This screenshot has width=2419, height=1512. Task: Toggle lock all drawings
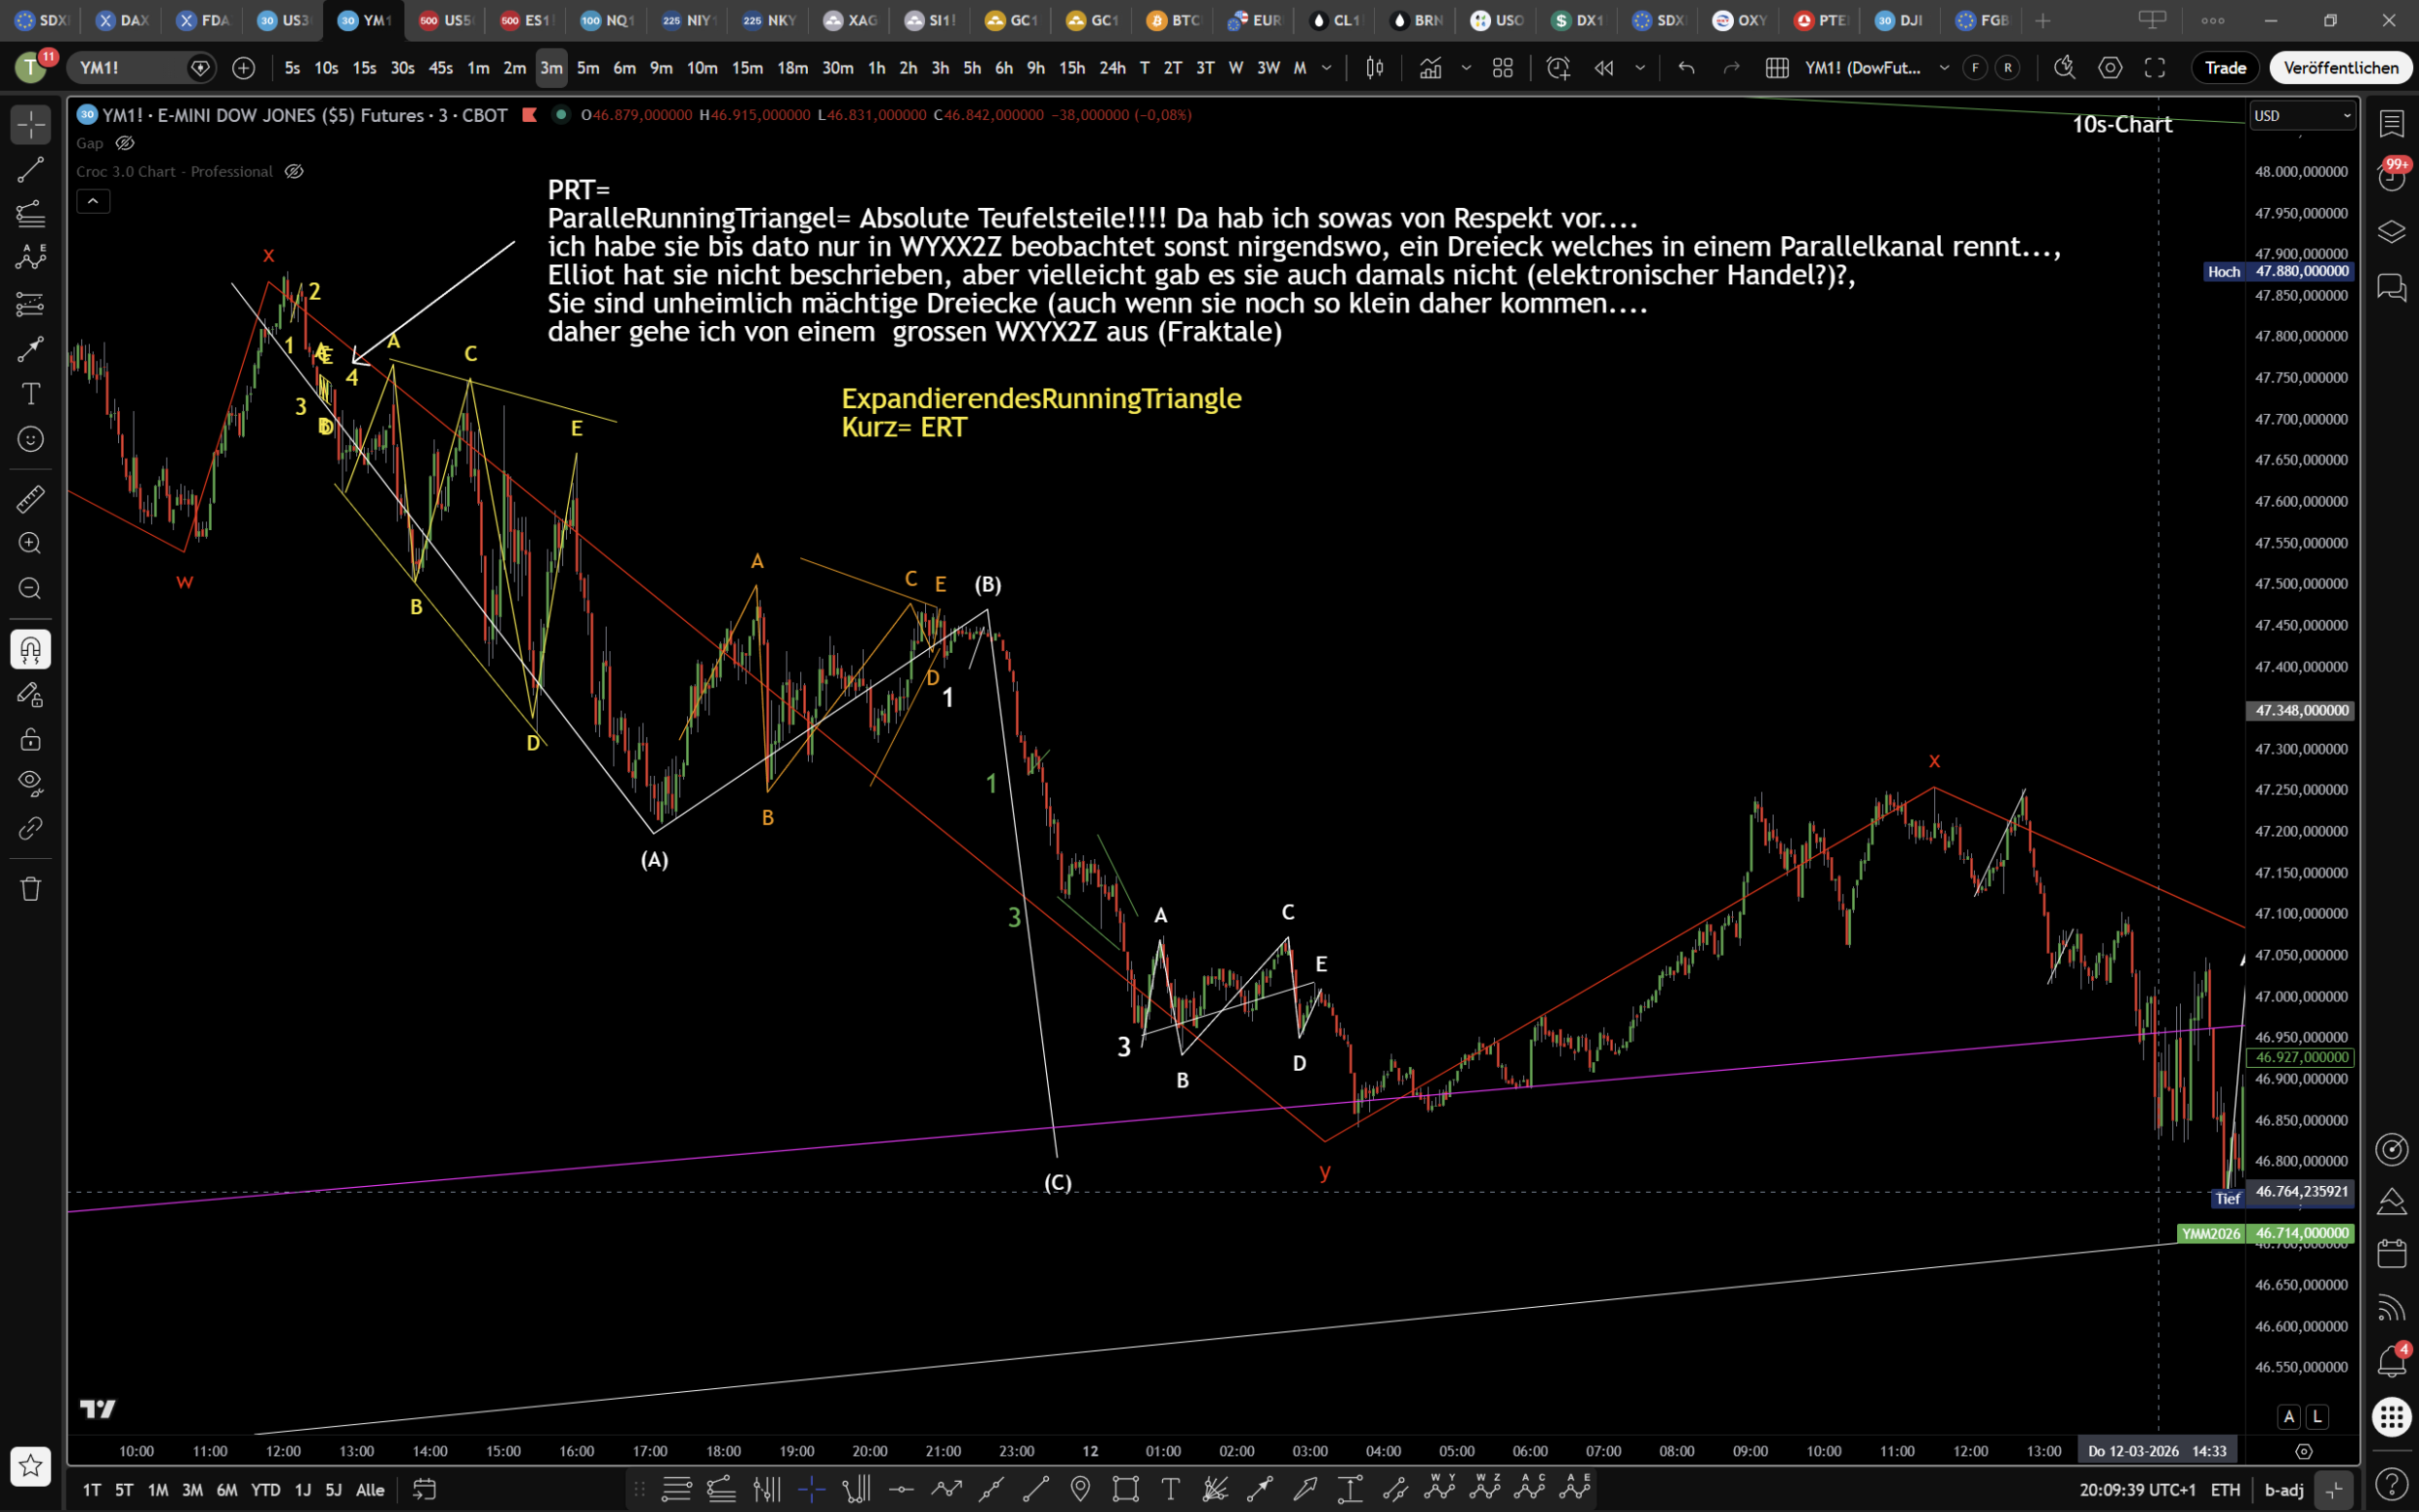pos(30,739)
